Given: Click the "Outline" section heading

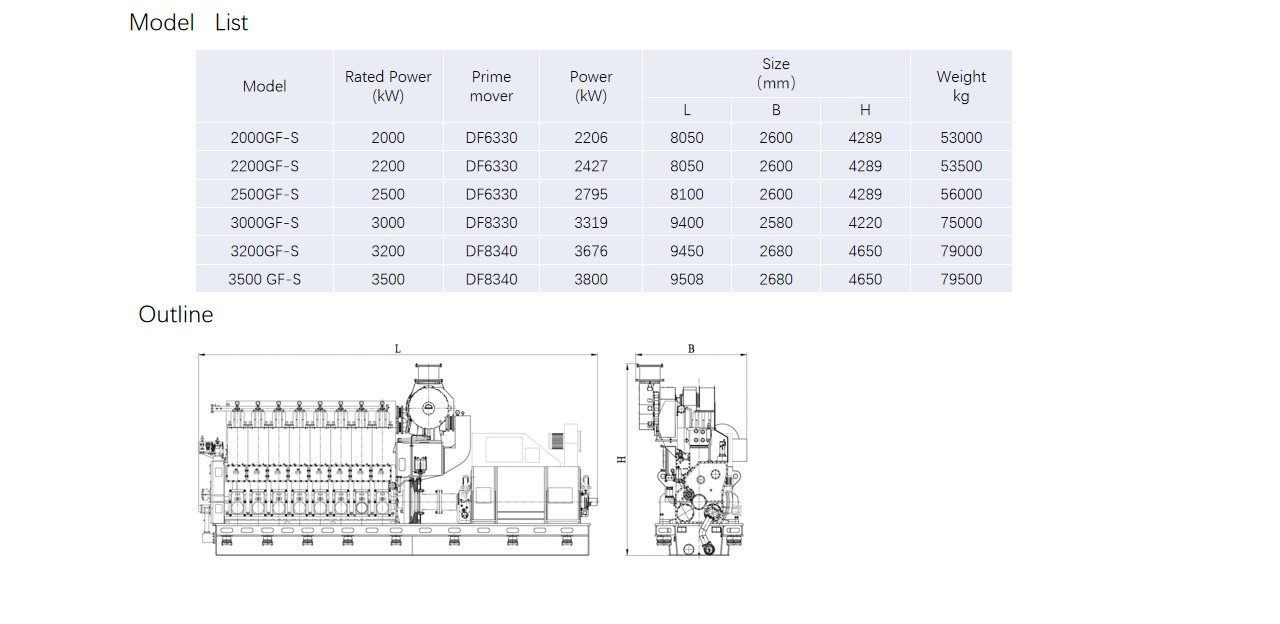Looking at the screenshot, I should pyautogui.click(x=176, y=314).
